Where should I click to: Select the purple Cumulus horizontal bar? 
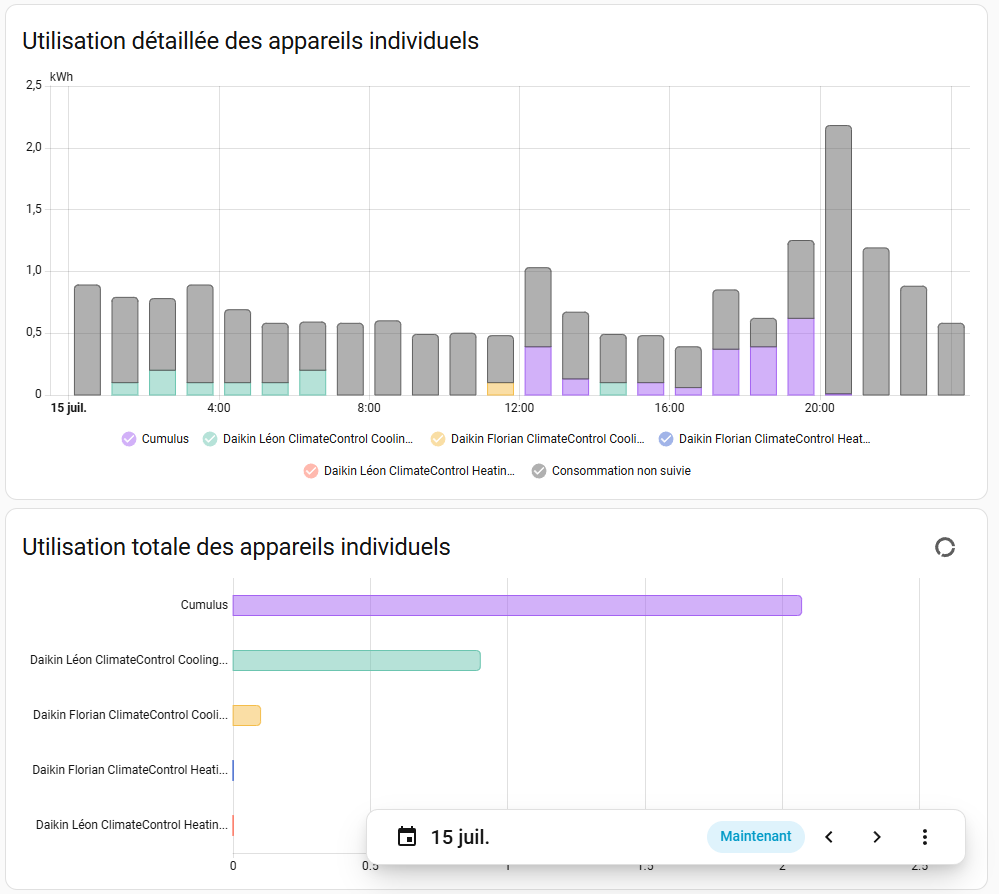[517, 605]
